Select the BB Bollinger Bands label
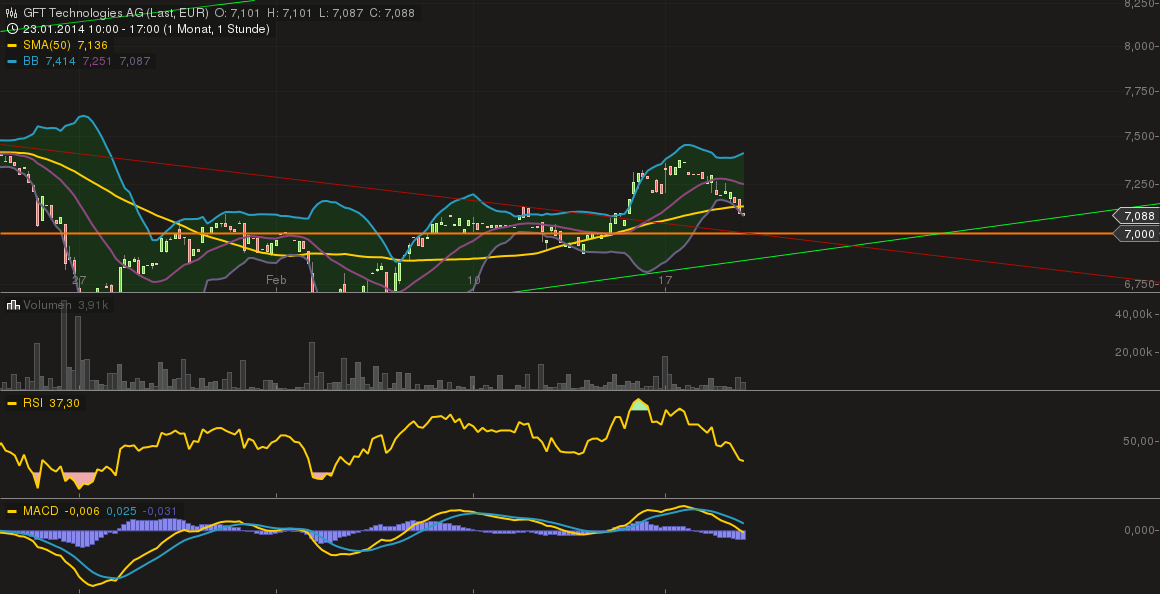The image size is (1160, 594). click(30, 61)
